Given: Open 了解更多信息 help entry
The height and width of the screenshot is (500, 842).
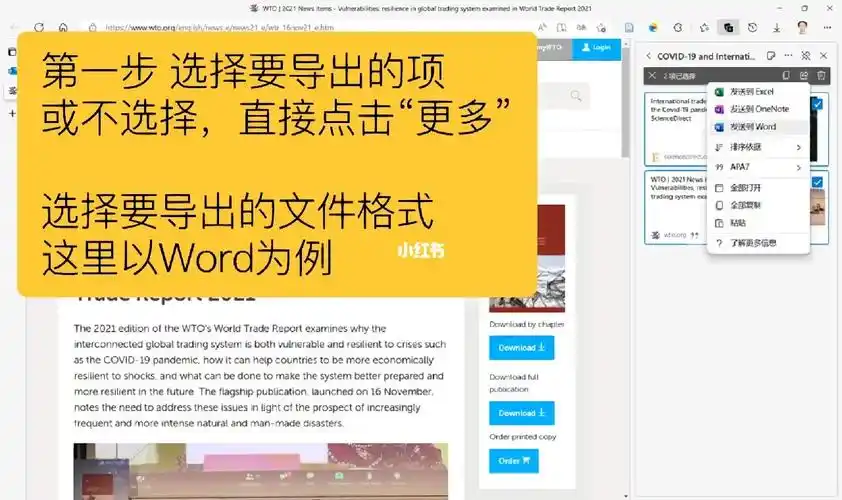Looking at the screenshot, I should [758, 243].
